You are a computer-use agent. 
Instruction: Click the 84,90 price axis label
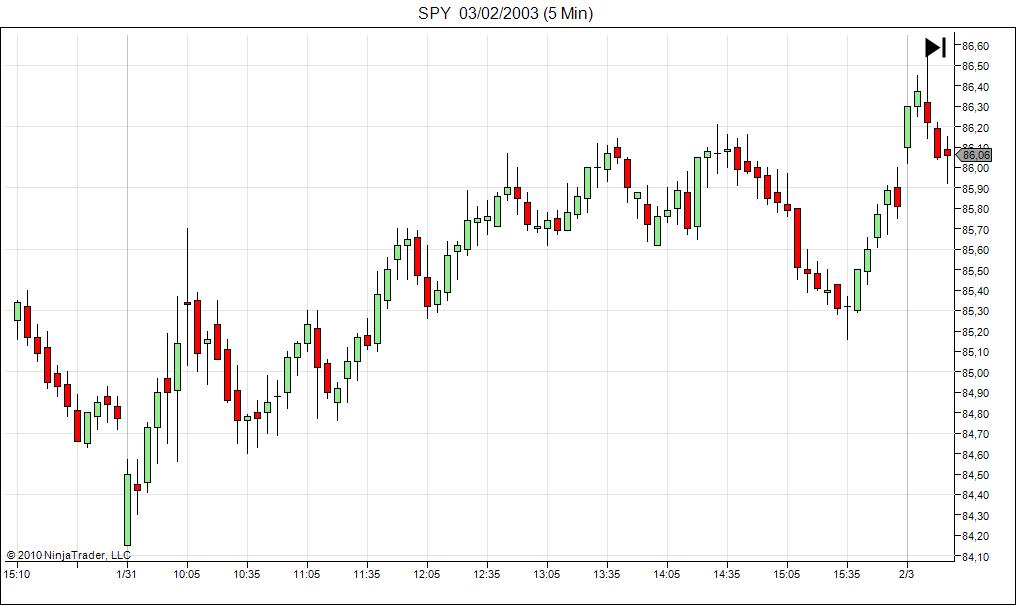click(975, 393)
